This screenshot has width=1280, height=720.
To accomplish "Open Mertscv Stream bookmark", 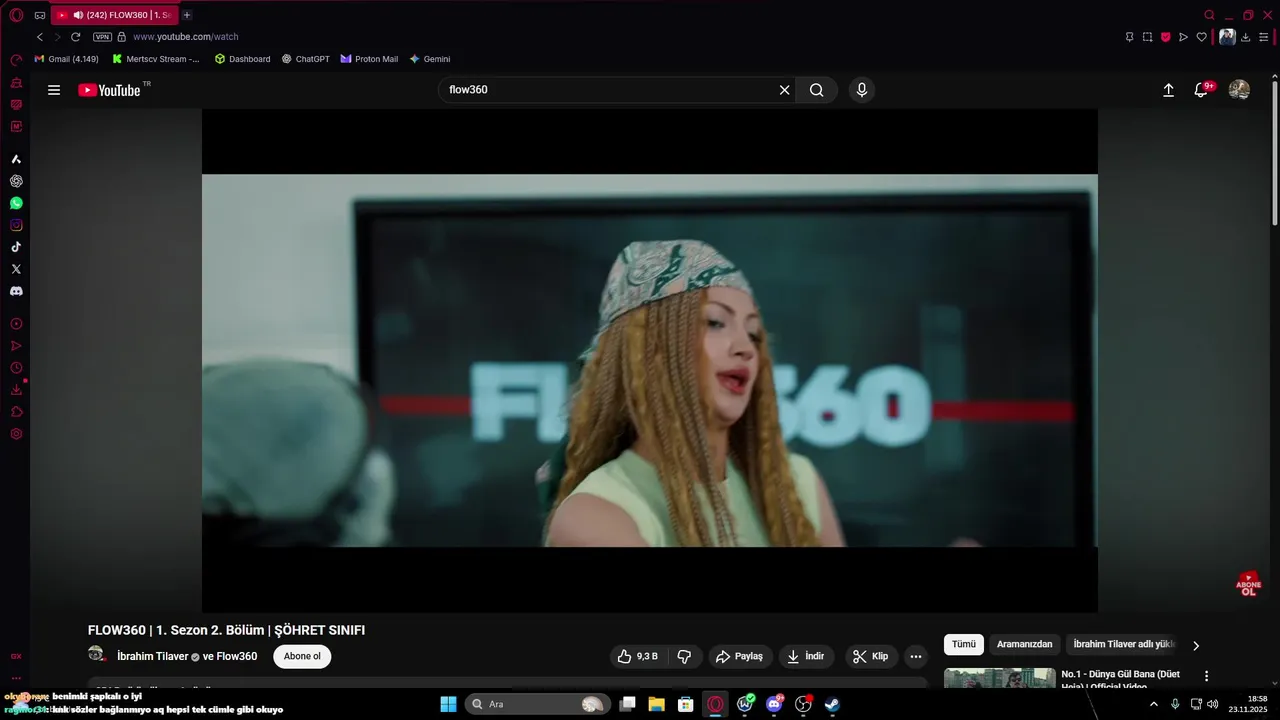I will click(x=156, y=59).
